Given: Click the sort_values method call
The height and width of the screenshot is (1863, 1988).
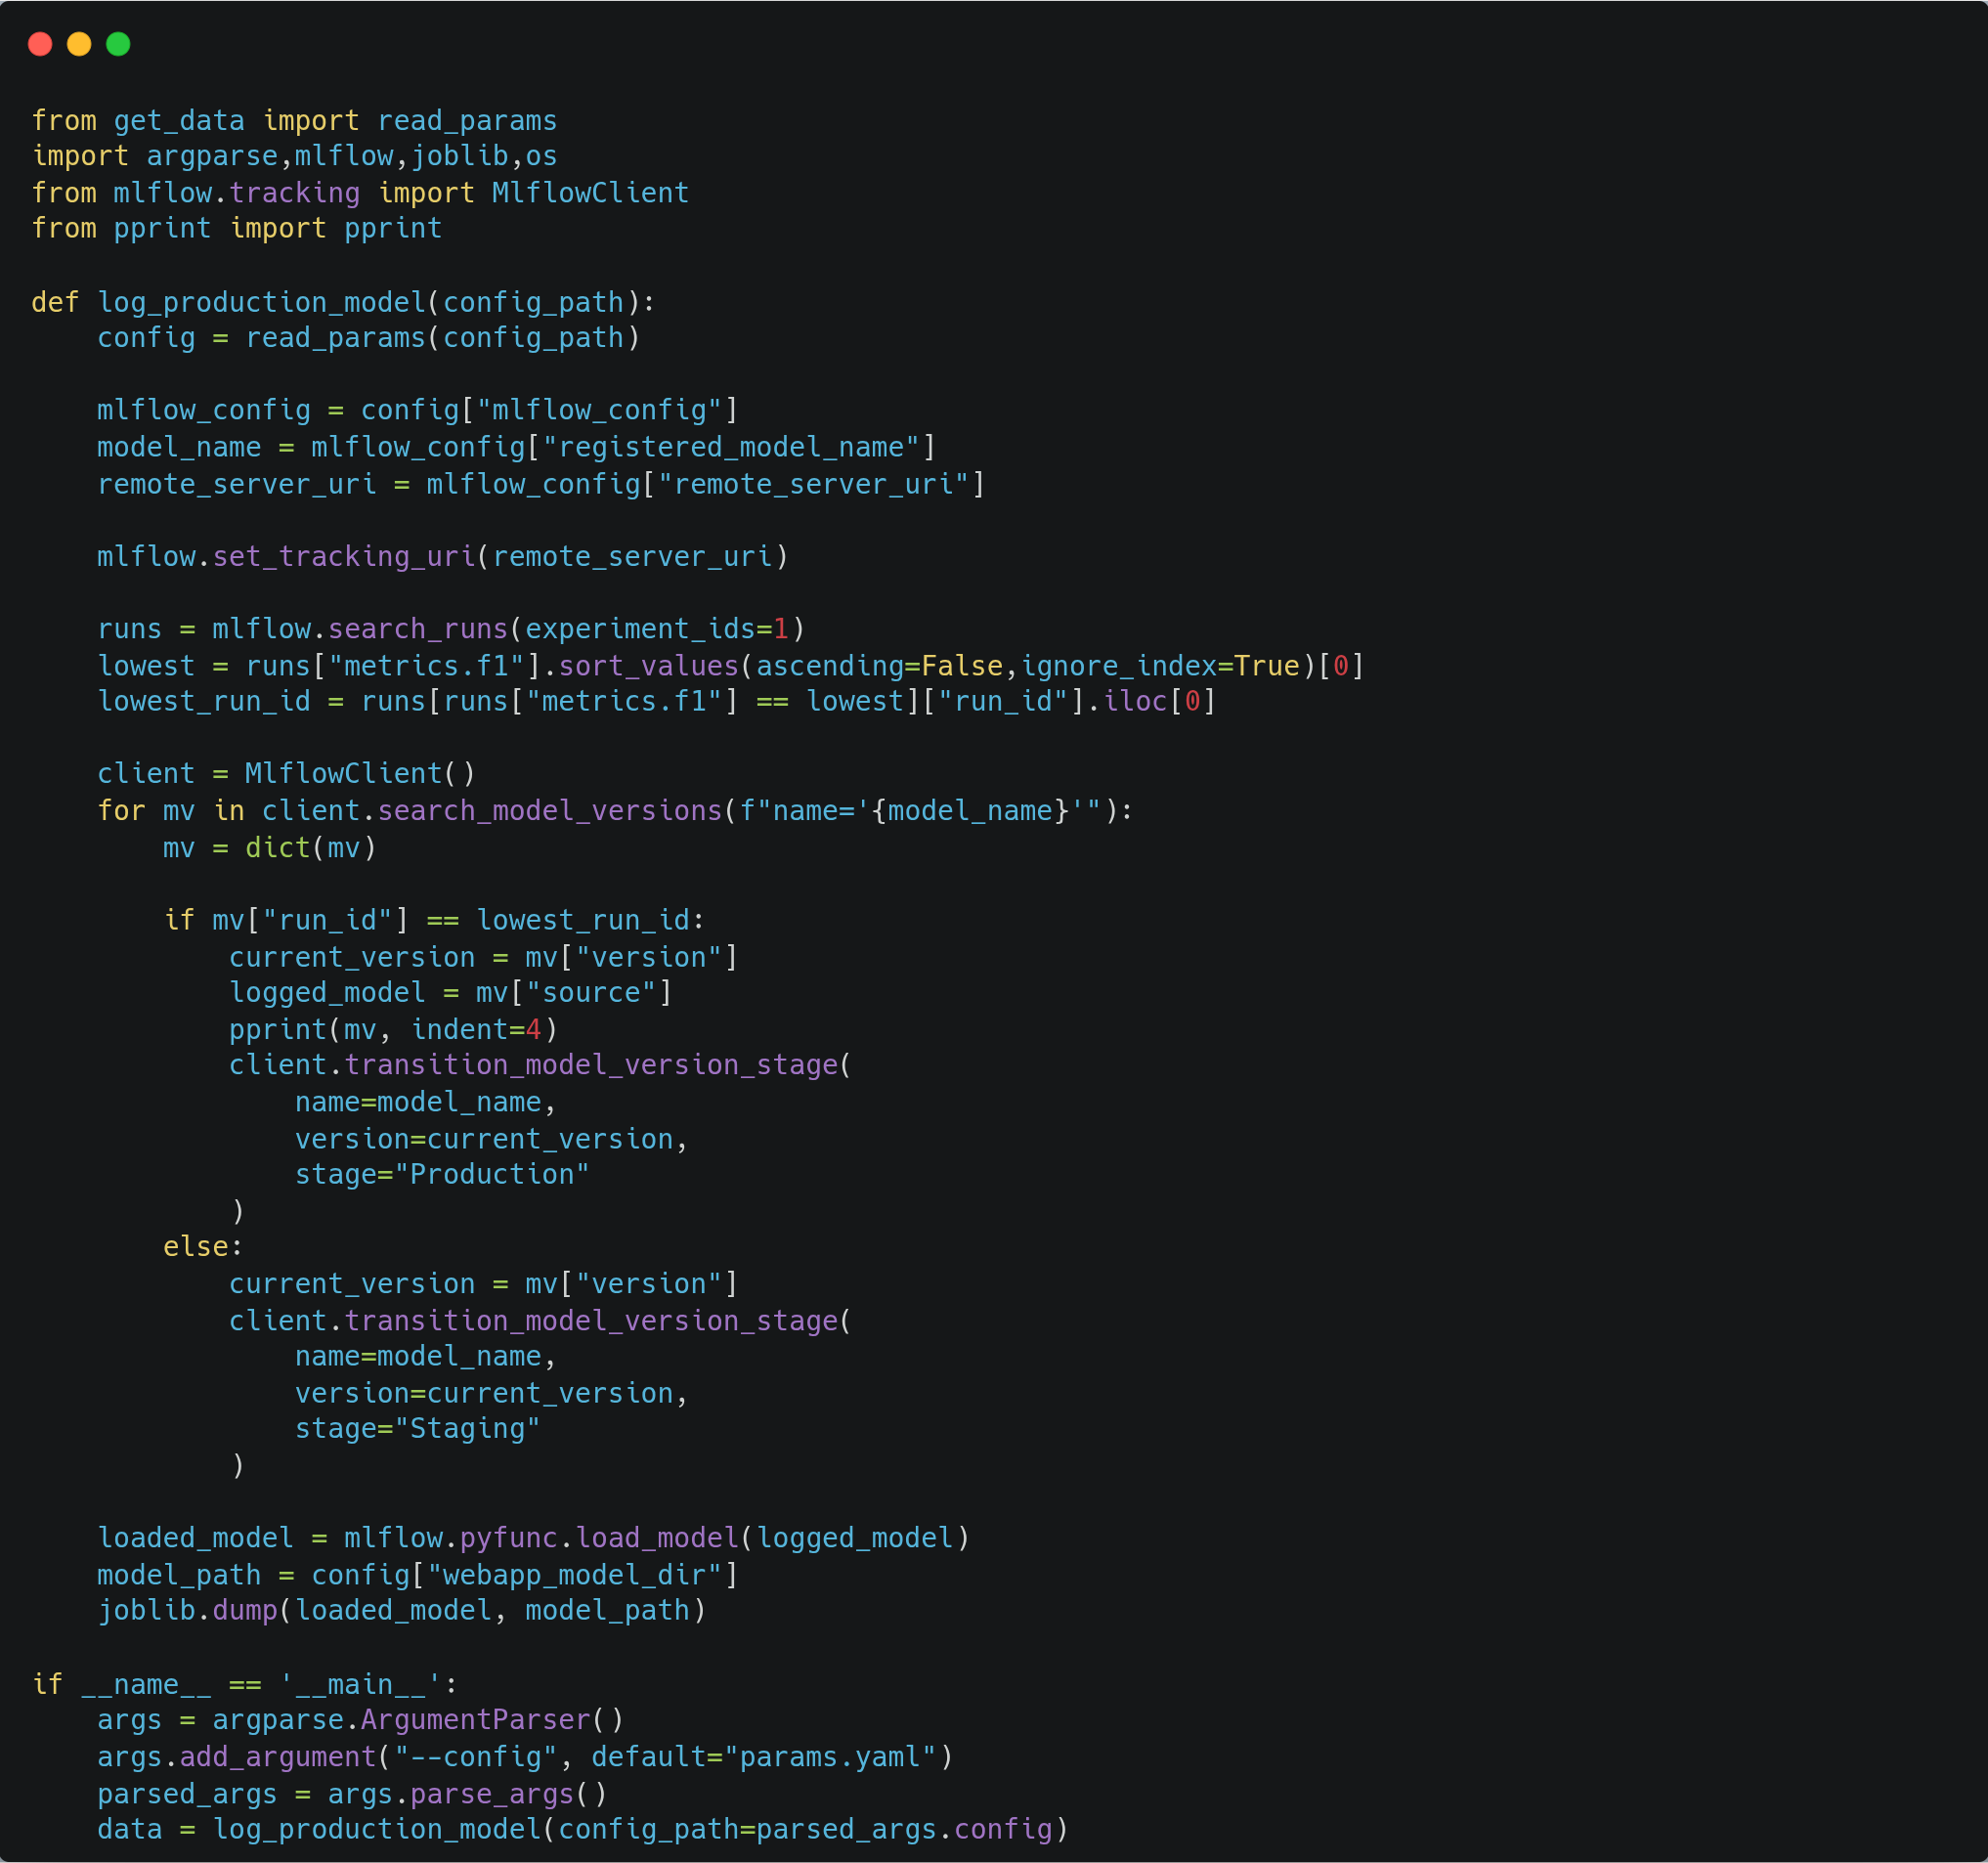Looking at the screenshot, I should (x=648, y=666).
